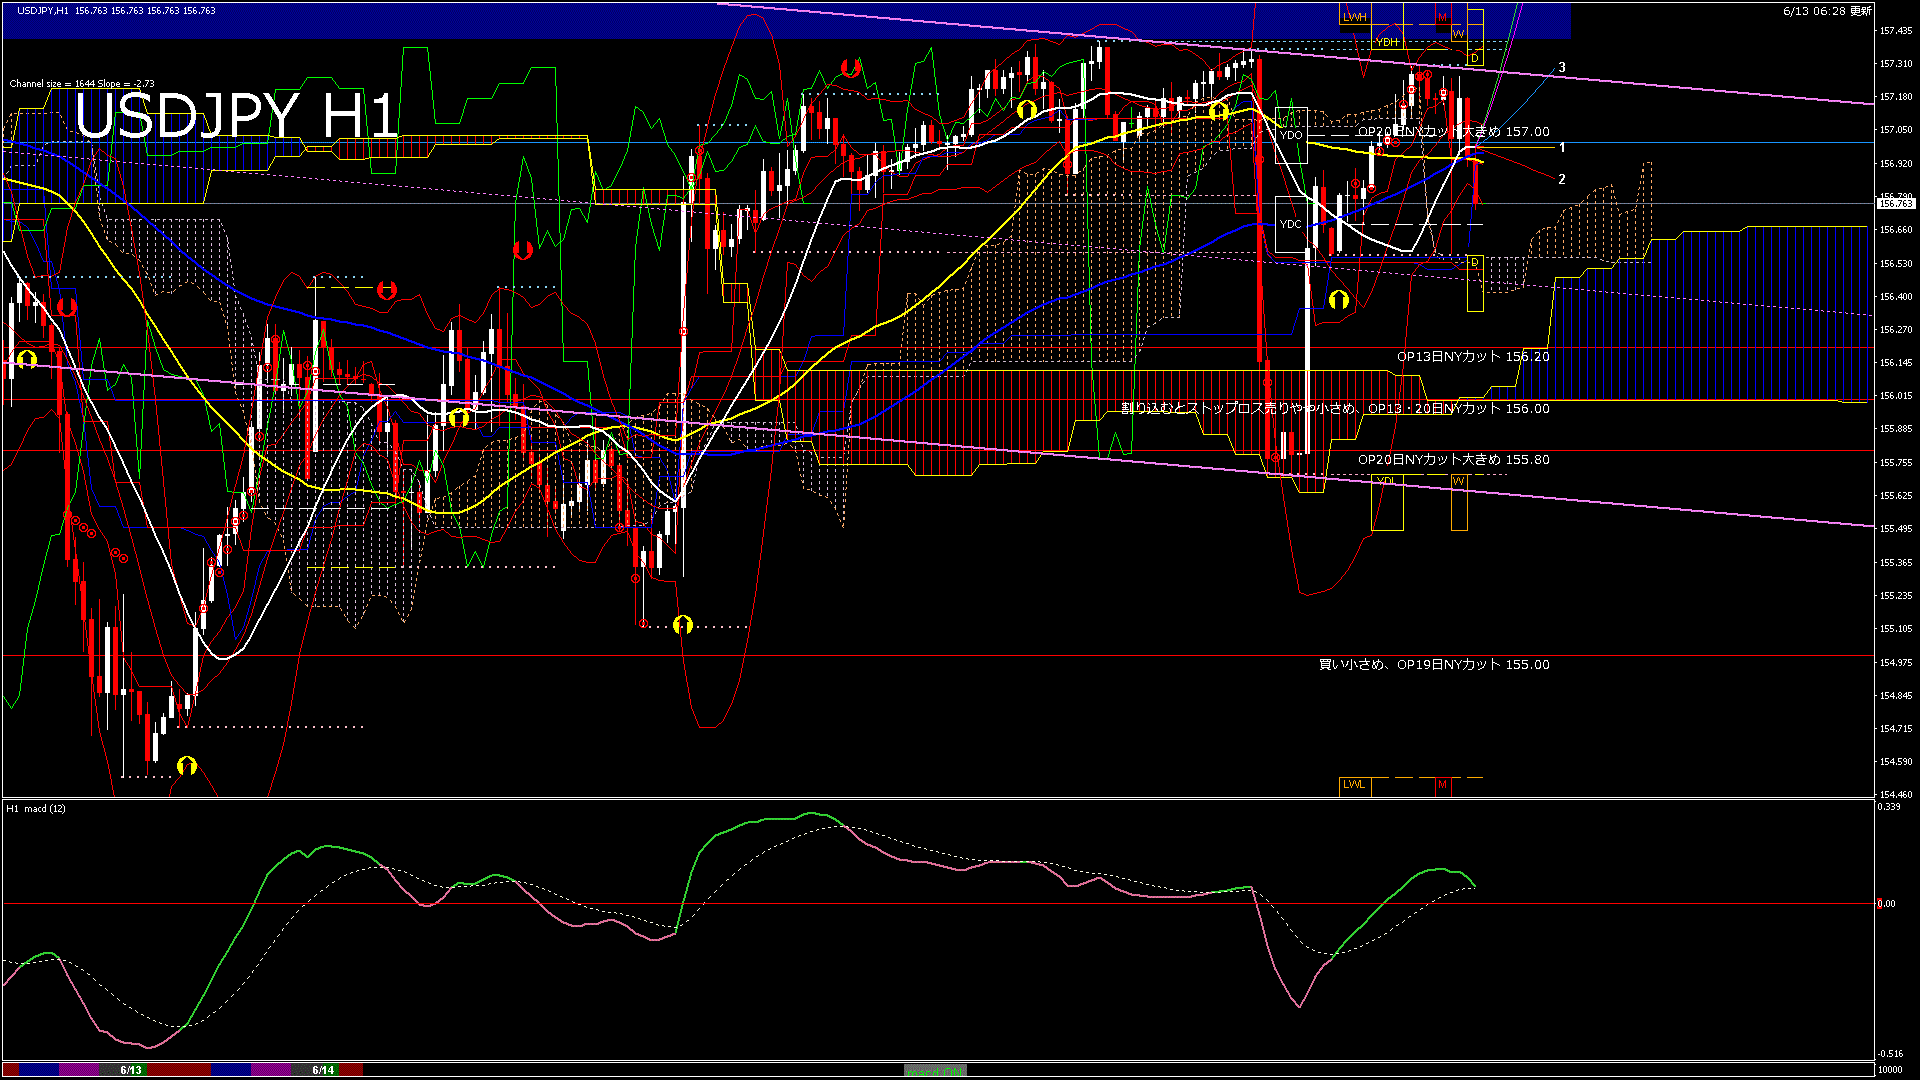1920x1080 pixels.
Task: Click the yellow D label near the 157.310 level
Action: pos(1474,58)
